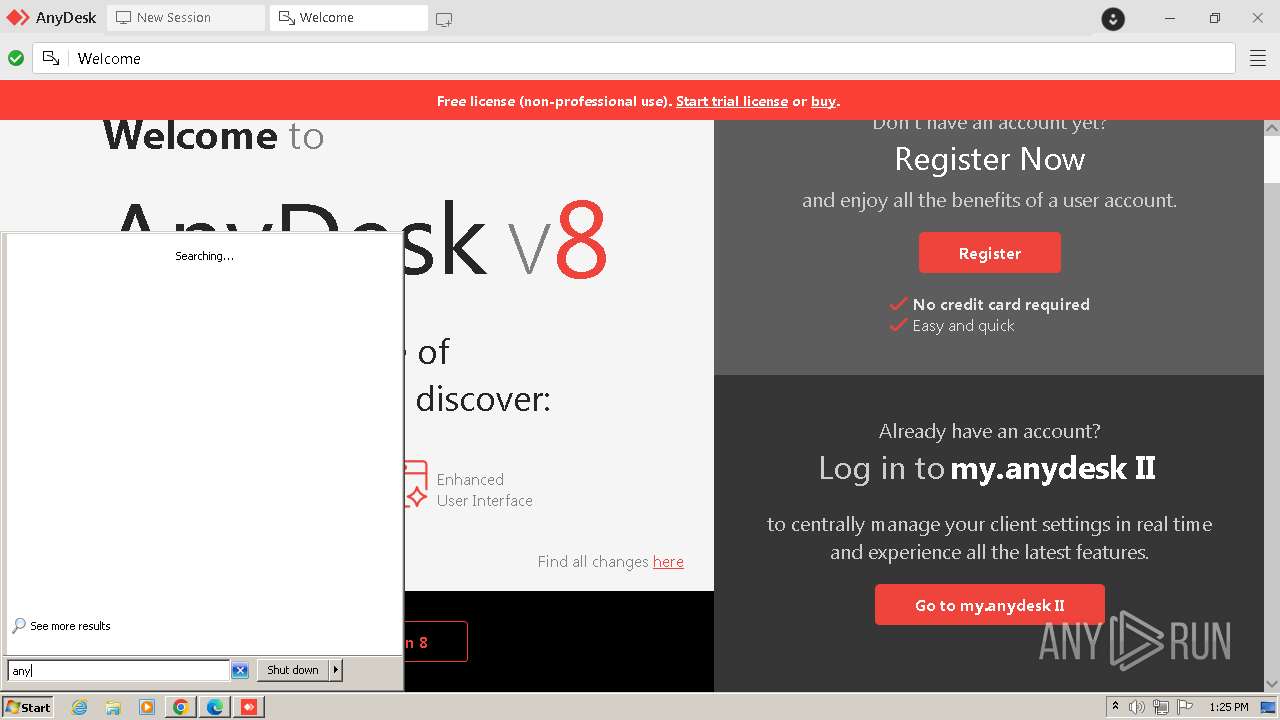
Task: Switch to the New Session tab
Action: [x=186, y=18]
